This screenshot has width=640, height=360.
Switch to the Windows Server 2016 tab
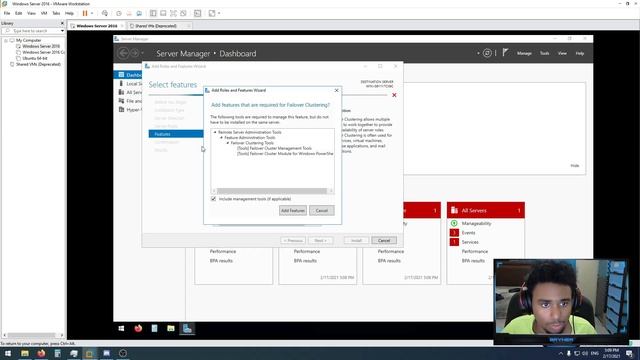click(97, 26)
